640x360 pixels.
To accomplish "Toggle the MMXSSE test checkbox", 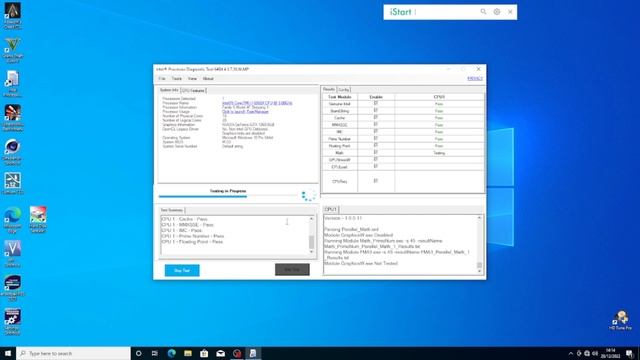I will 376,124.
